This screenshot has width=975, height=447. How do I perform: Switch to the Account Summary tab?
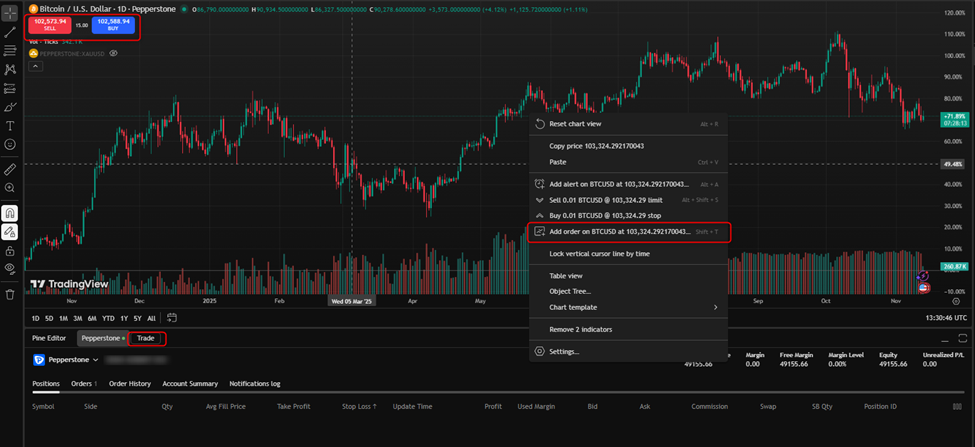(x=190, y=384)
